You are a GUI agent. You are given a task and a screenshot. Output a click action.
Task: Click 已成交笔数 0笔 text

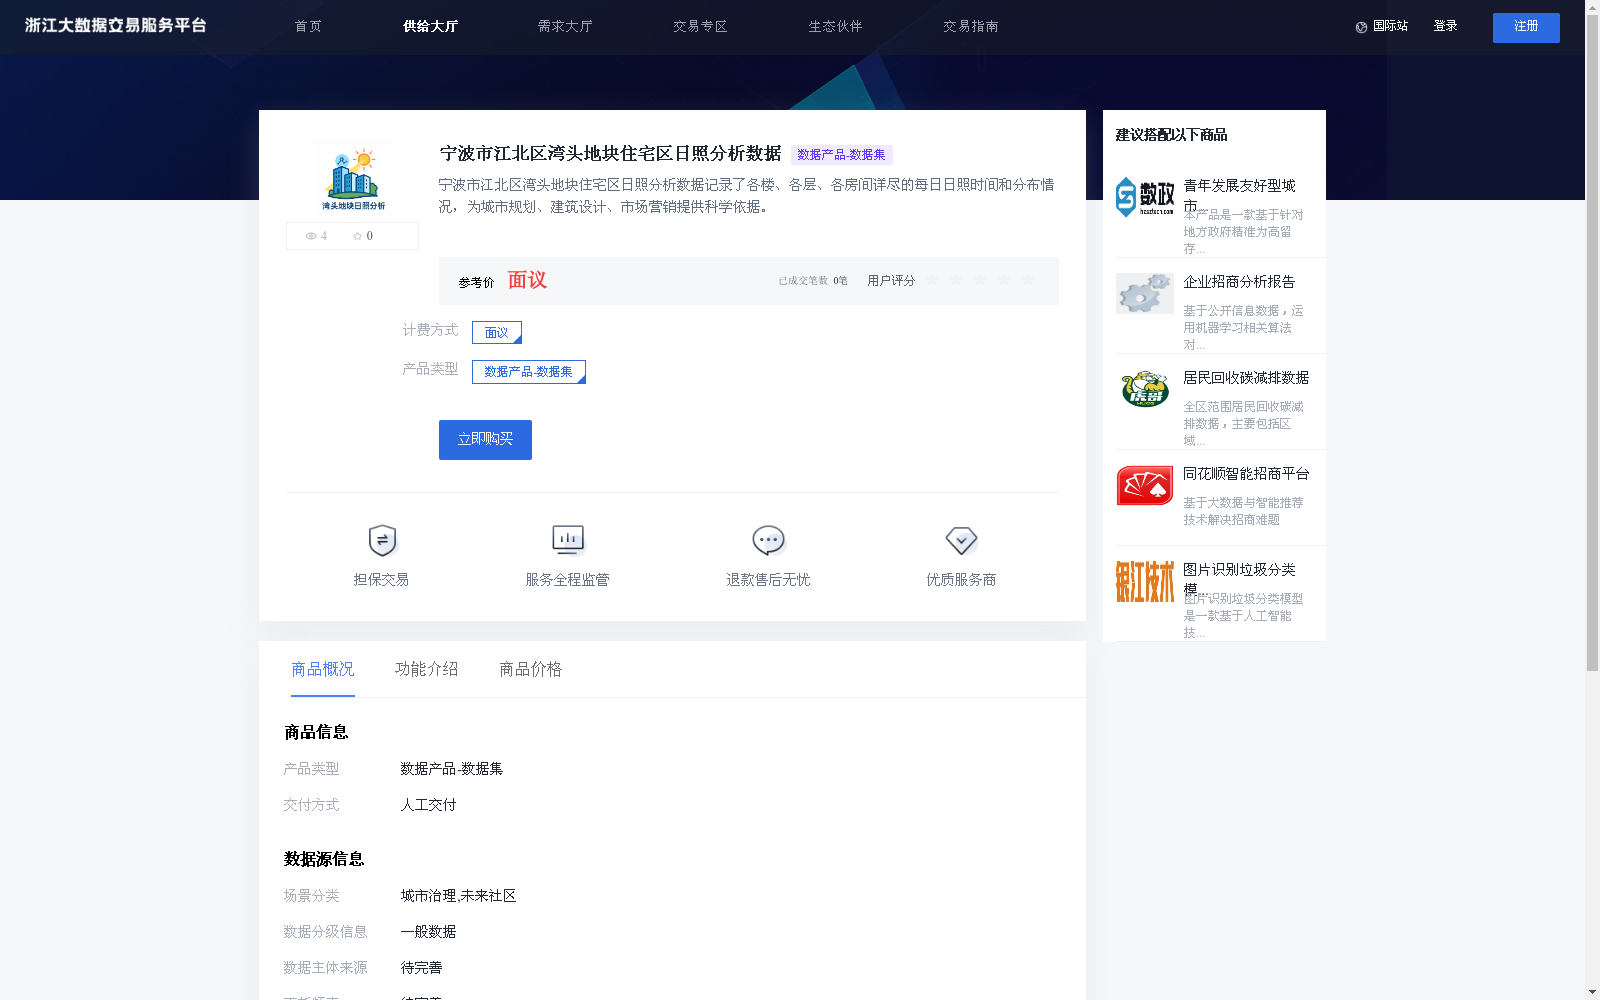813,281
